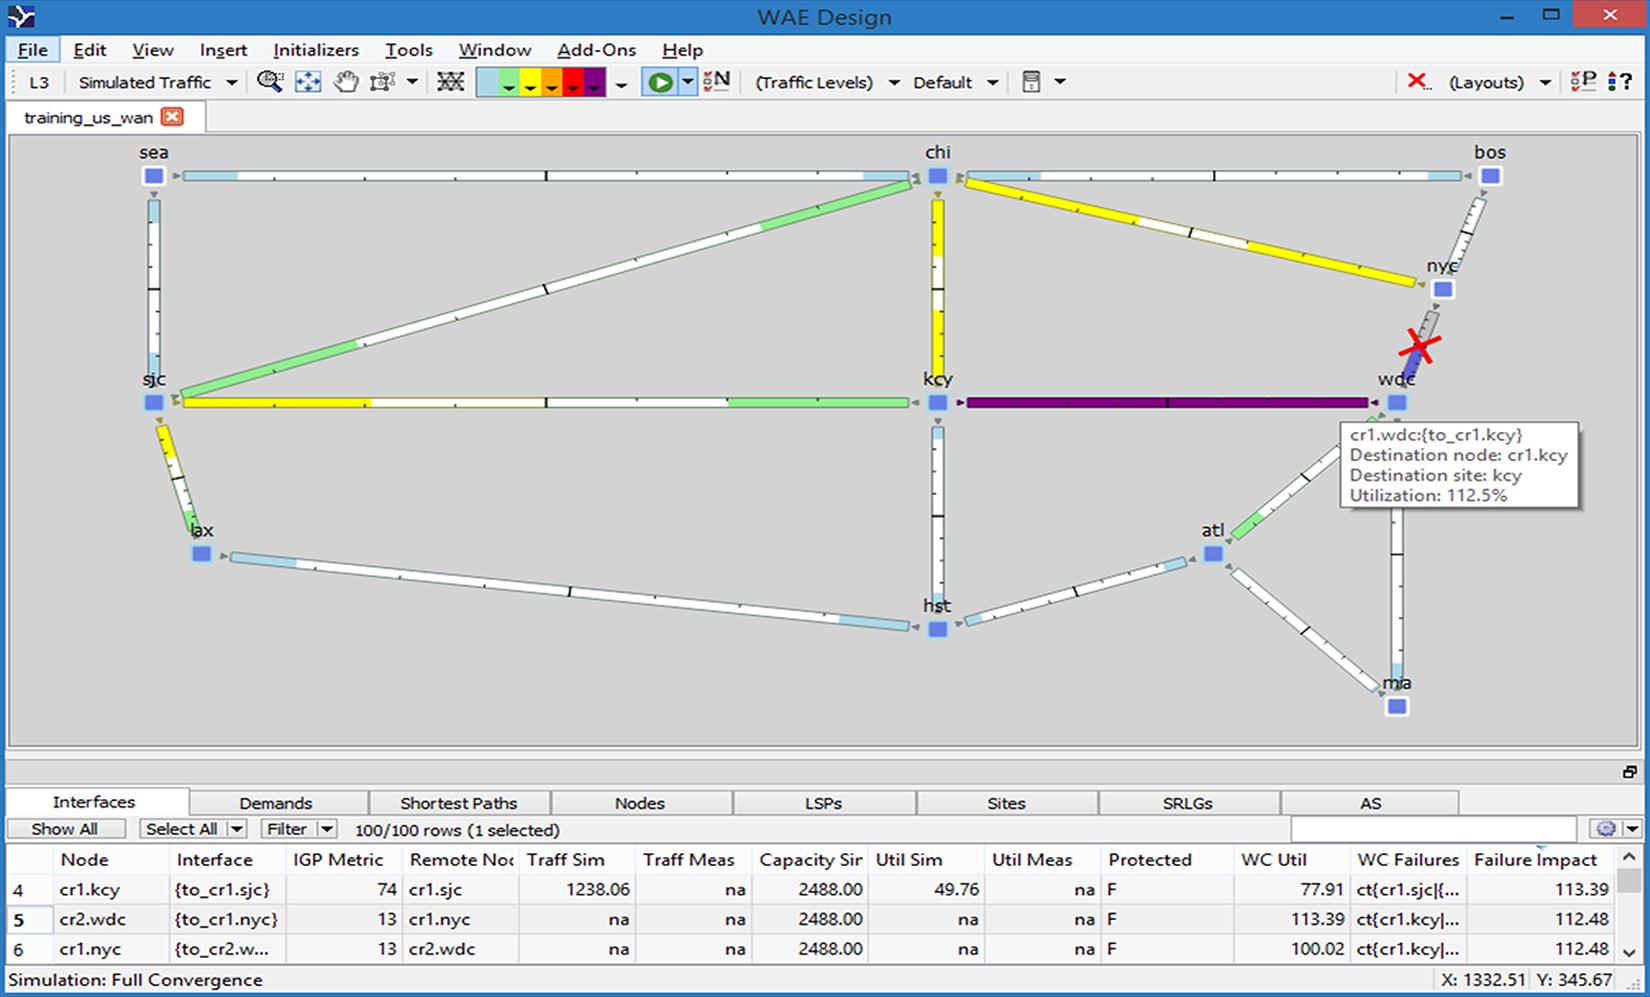Image resolution: width=1650 pixels, height=997 pixels.
Task: Switch to the Demands tab
Action: point(276,803)
